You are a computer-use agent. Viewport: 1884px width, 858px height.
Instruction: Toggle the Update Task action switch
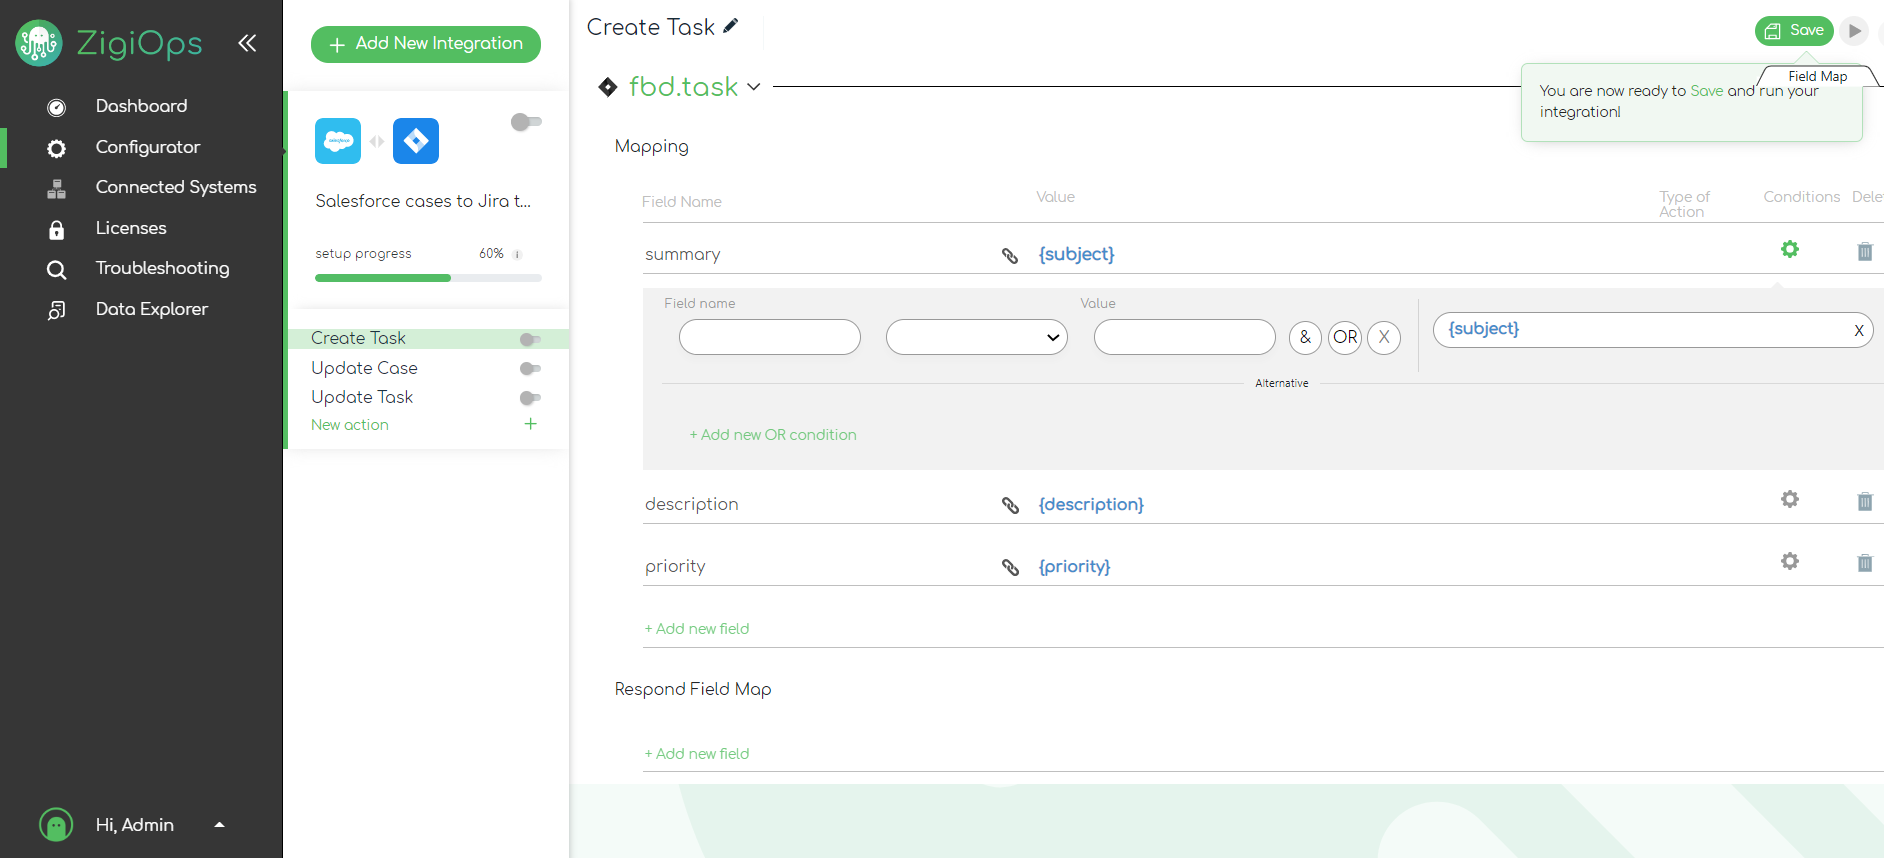coord(530,398)
